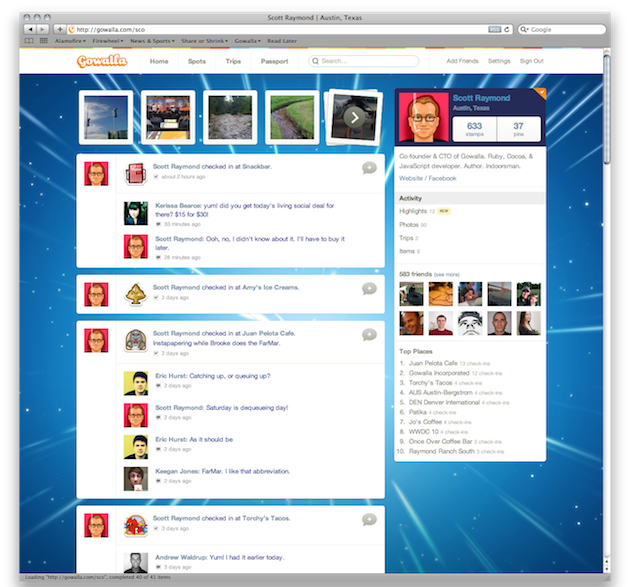Click Safari's back arrow button
Screen dimensions: 630x587
pyautogui.click(x=30, y=29)
